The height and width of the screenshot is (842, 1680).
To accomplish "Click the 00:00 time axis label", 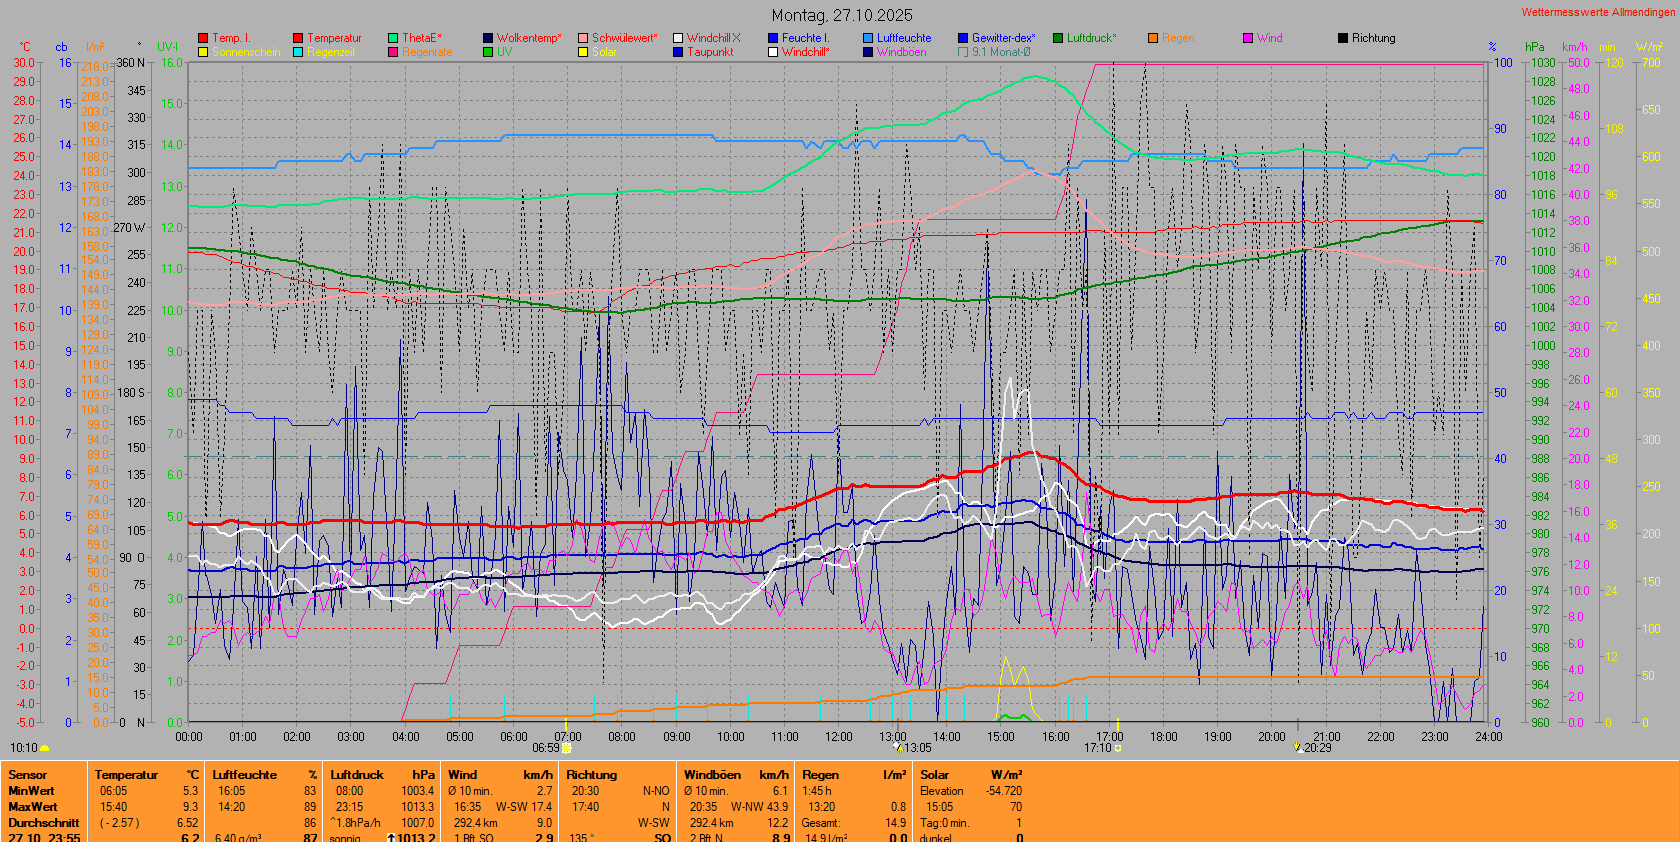I will (189, 737).
